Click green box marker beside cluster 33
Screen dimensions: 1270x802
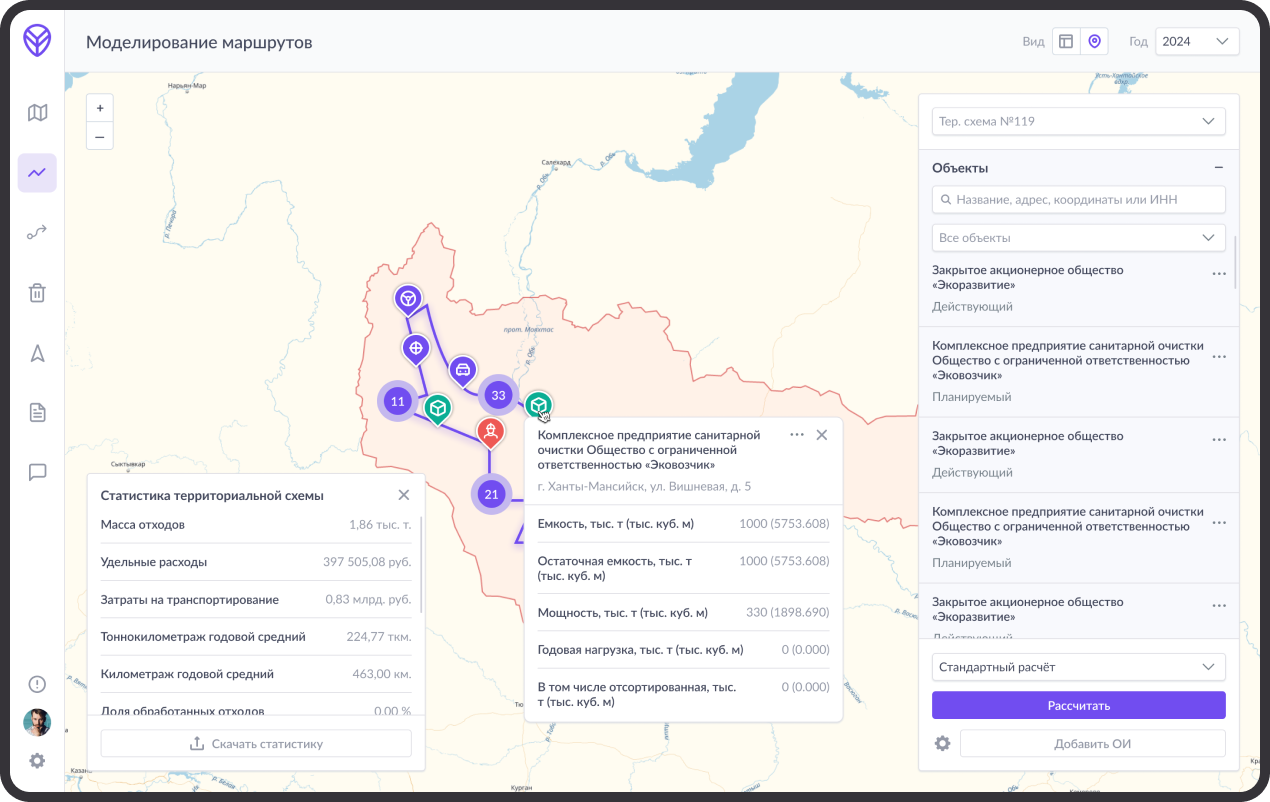(538, 405)
